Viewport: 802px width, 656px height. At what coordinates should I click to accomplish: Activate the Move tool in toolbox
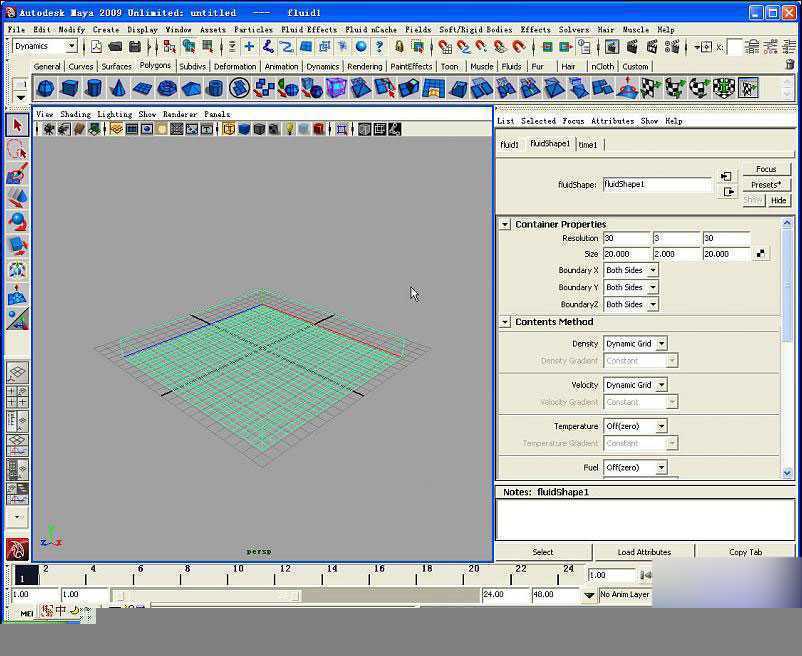click(x=17, y=198)
